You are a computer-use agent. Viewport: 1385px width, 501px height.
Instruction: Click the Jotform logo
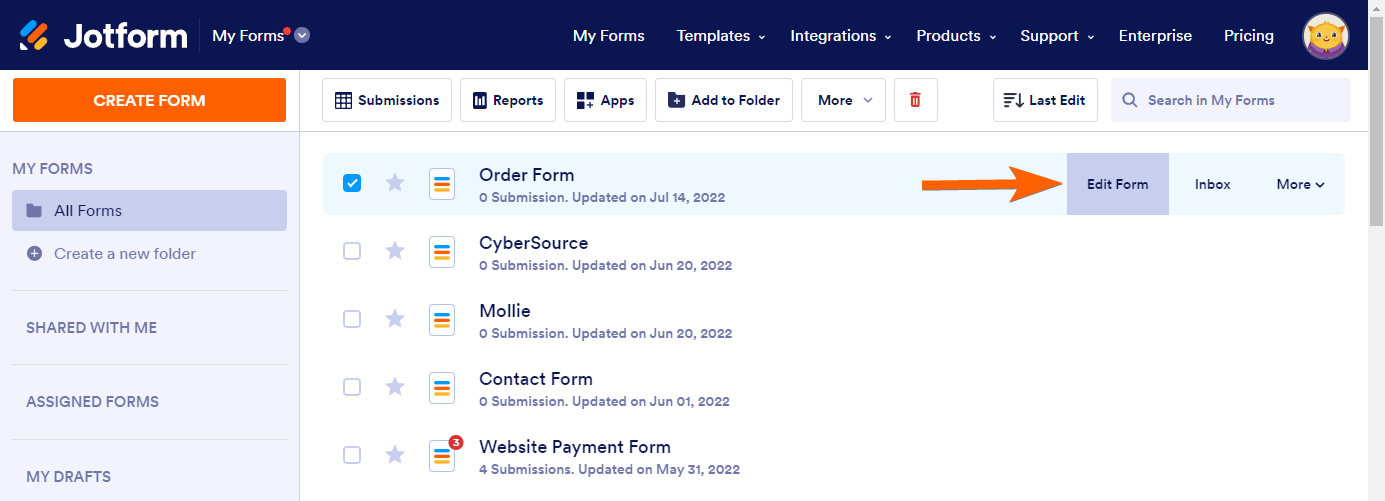[x=104, y=36]
